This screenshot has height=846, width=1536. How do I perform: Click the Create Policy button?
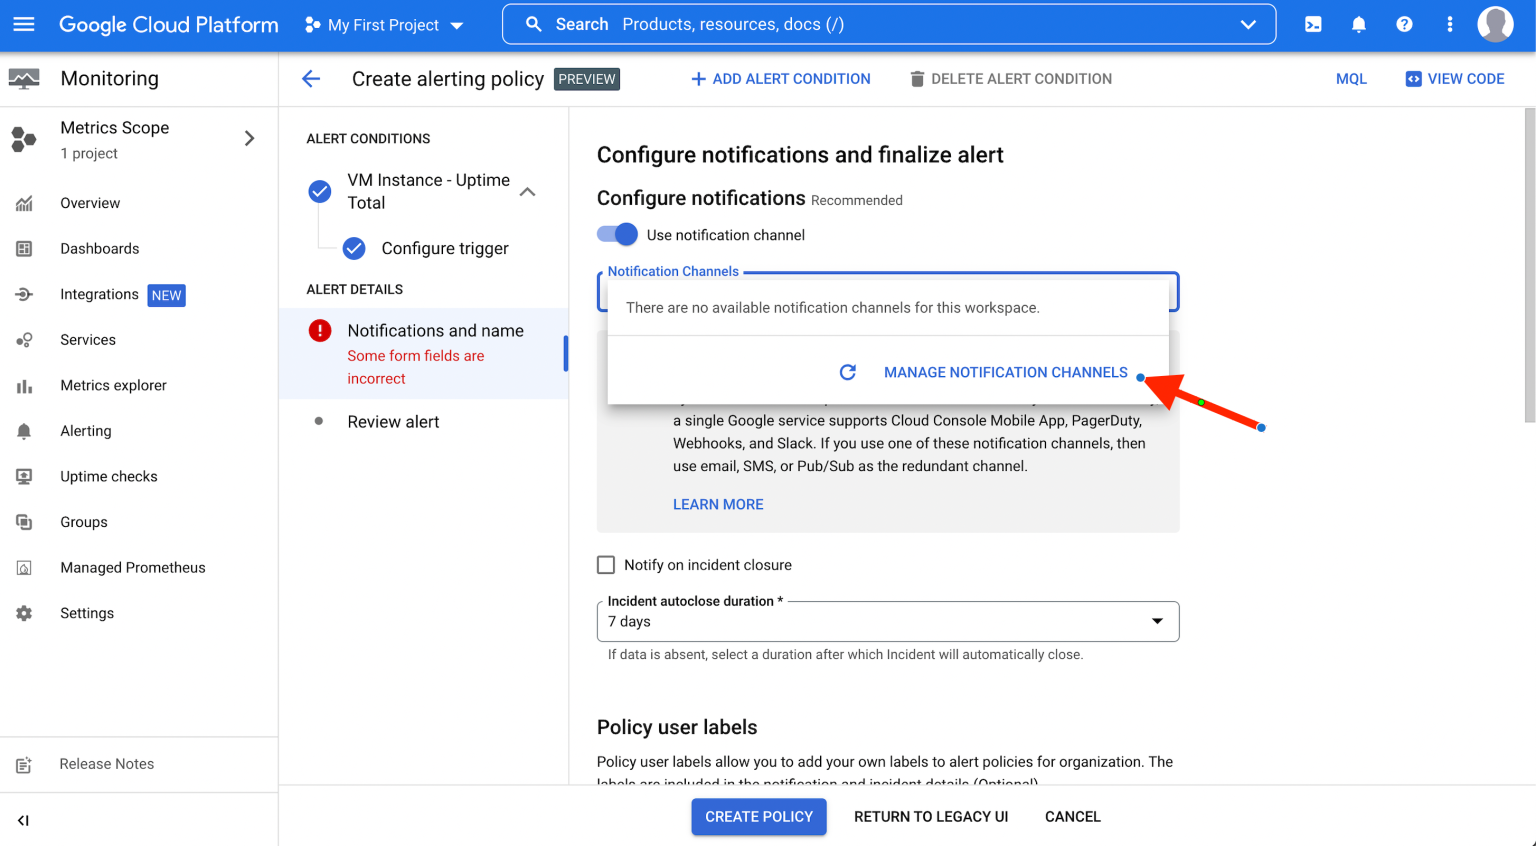(759, 817)
